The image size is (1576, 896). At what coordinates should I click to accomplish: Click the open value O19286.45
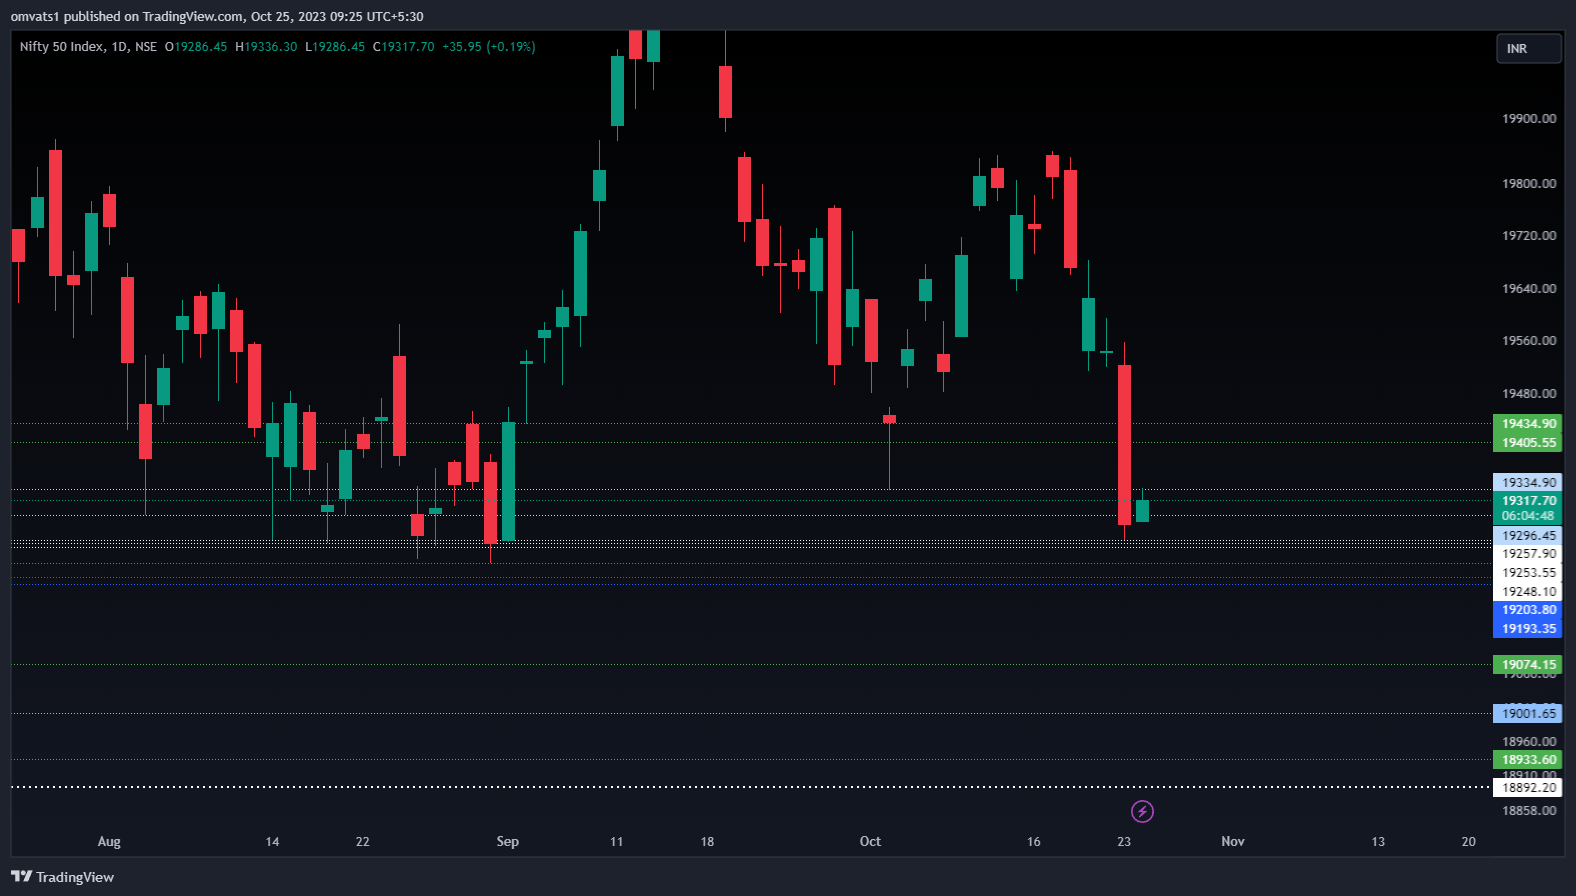click(196, 47)
